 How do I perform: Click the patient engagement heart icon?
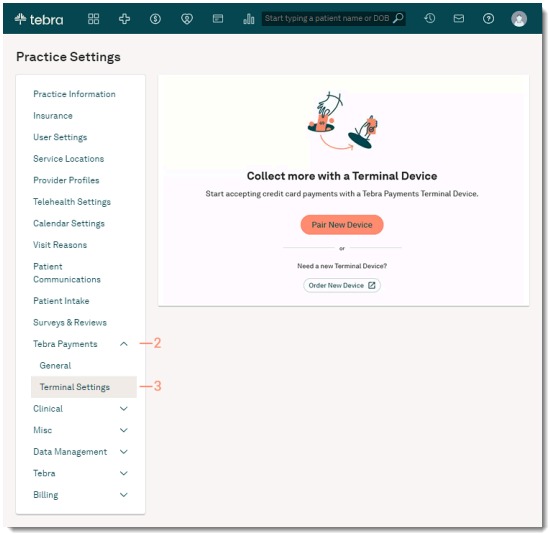[187, 19]
